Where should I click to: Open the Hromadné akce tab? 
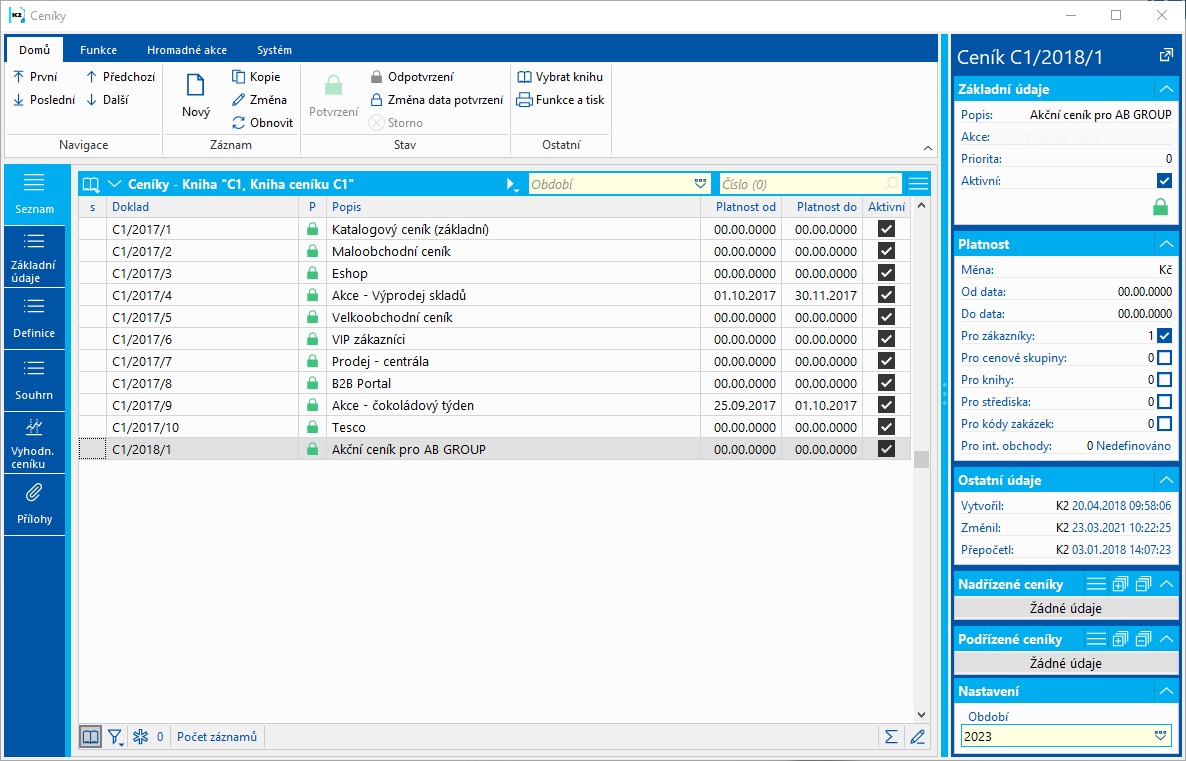point(187,50)
